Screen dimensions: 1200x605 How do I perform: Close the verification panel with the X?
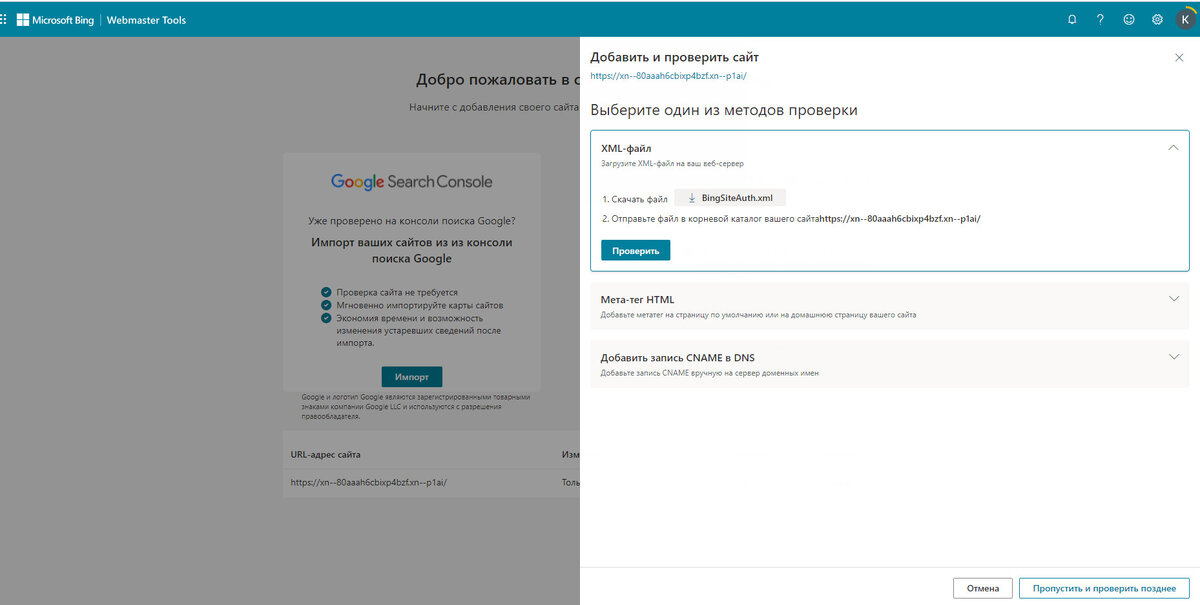pos(1178,57)
